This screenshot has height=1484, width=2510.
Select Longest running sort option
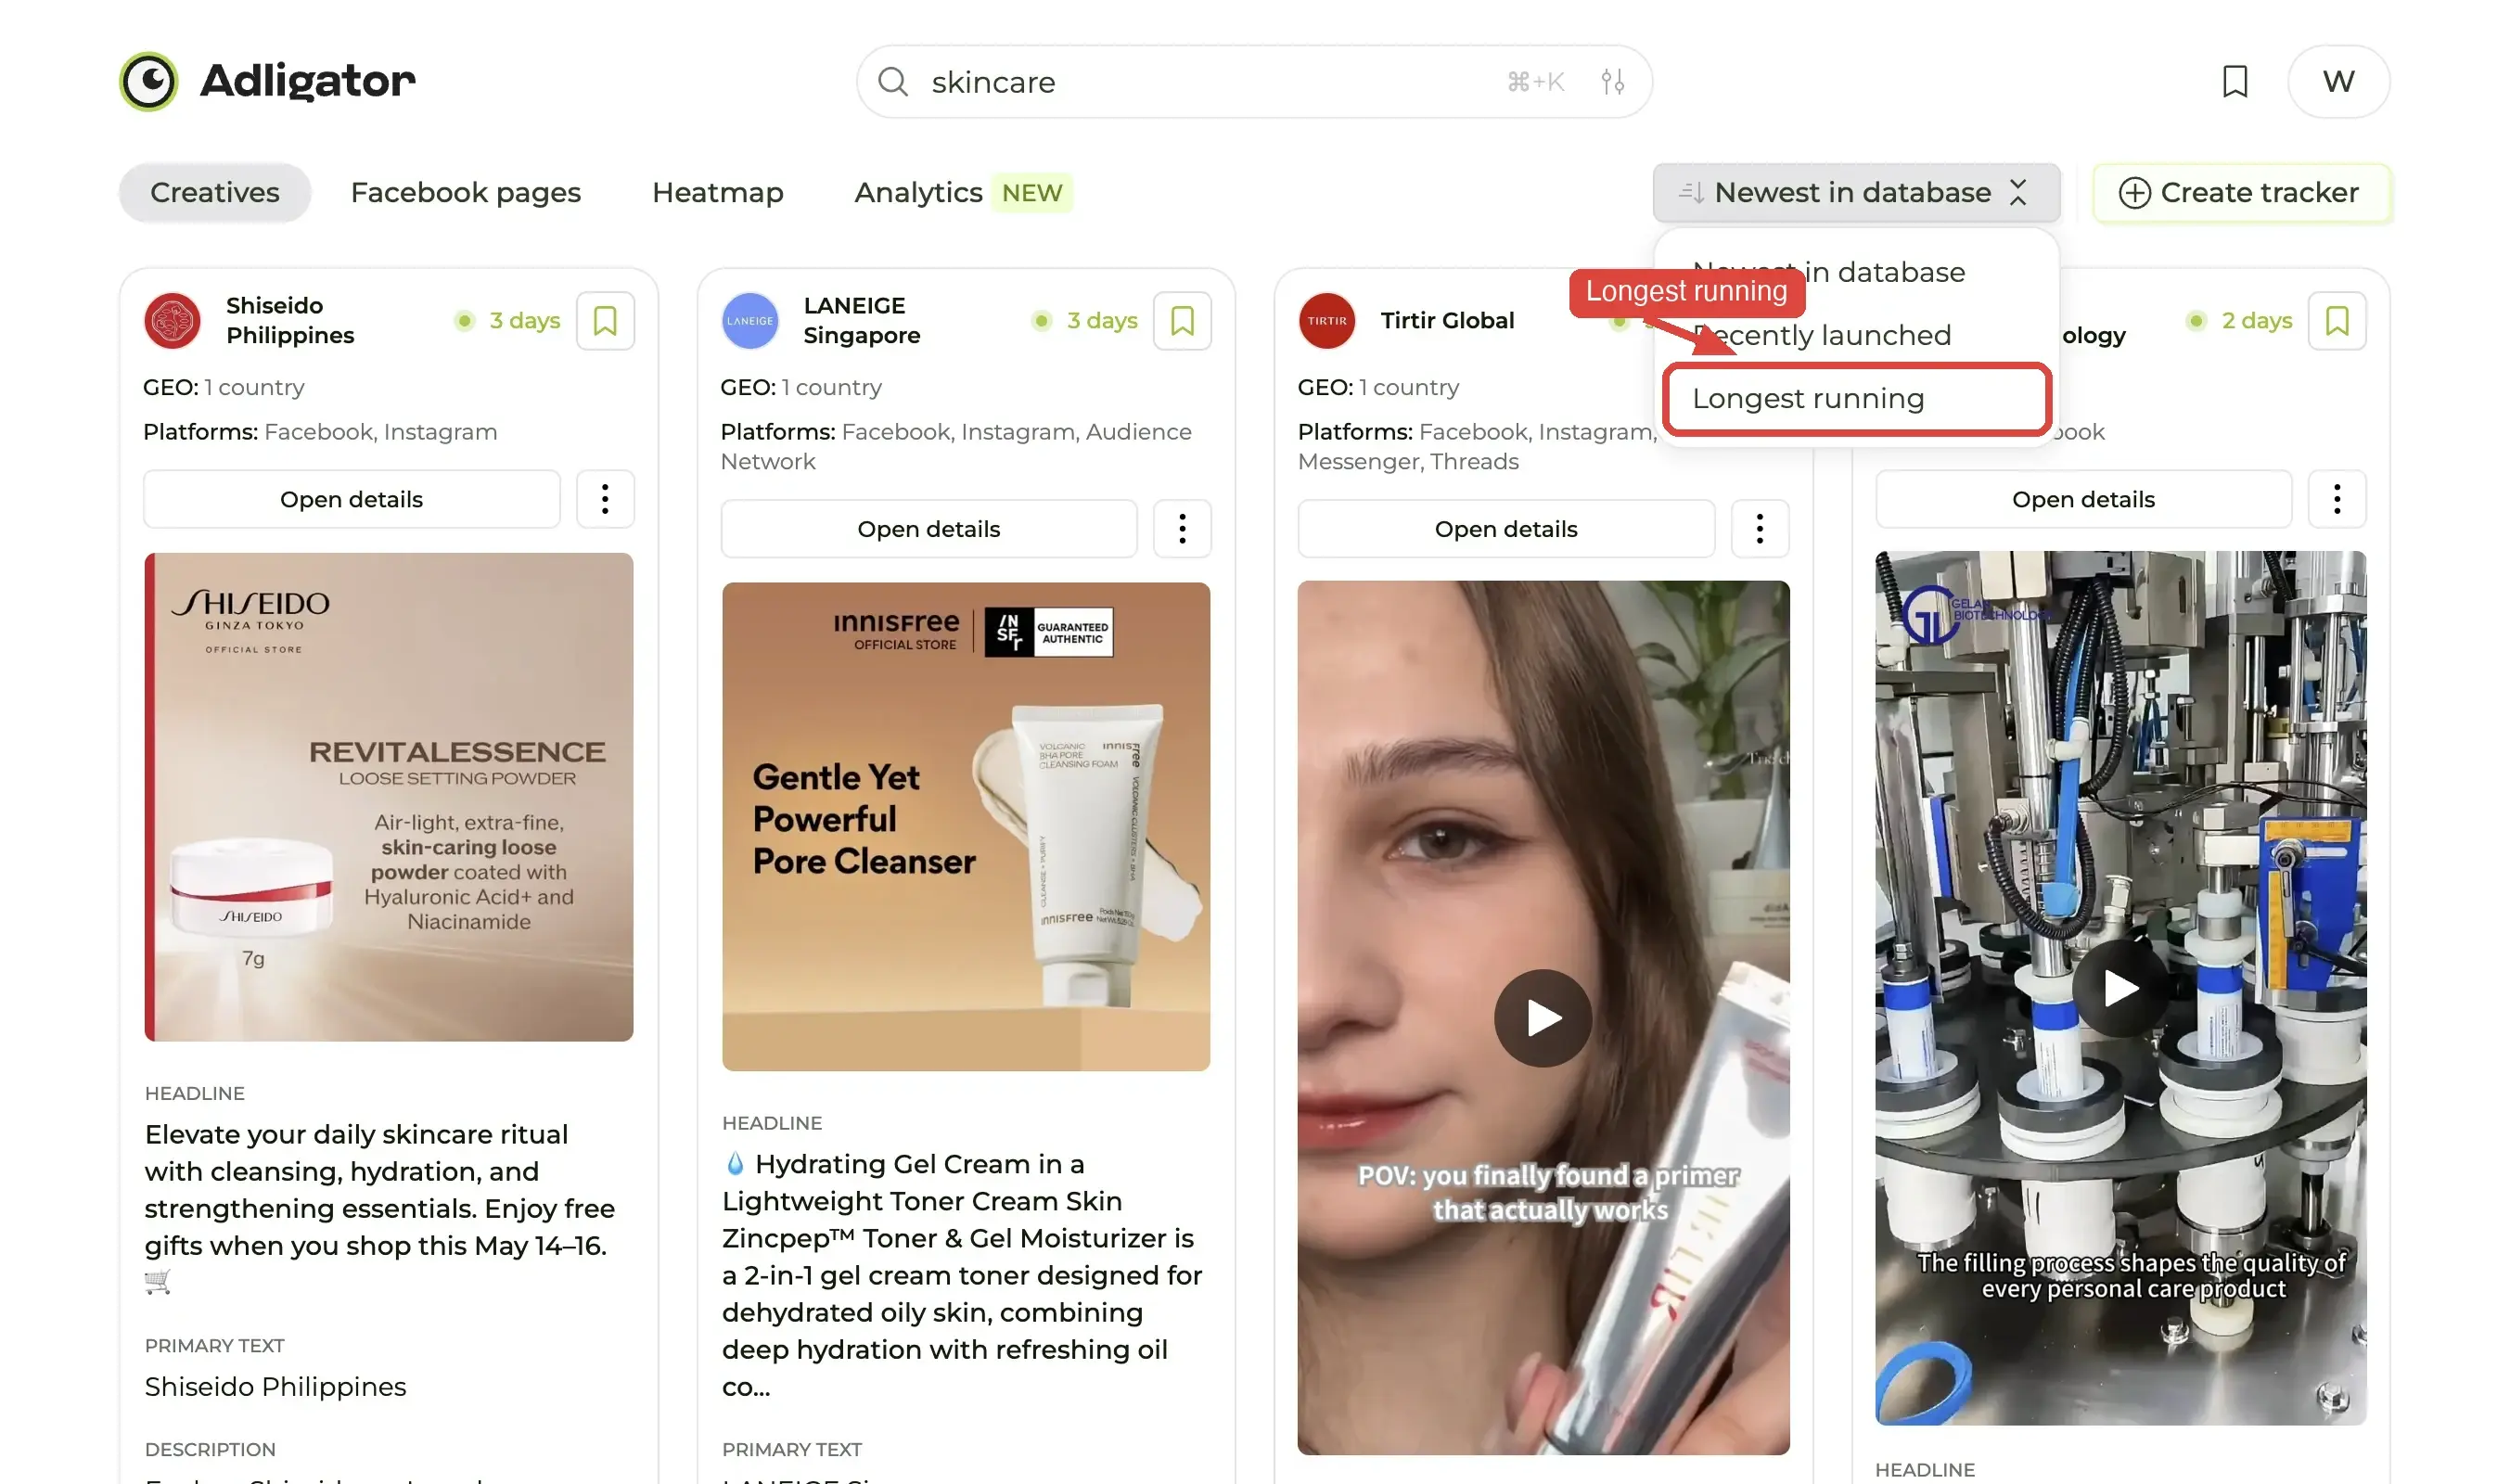pos(1857,399)
